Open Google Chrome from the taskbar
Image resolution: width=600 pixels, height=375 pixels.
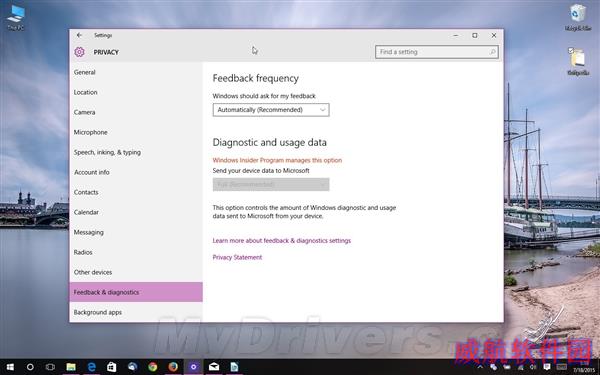pos(153,367)
